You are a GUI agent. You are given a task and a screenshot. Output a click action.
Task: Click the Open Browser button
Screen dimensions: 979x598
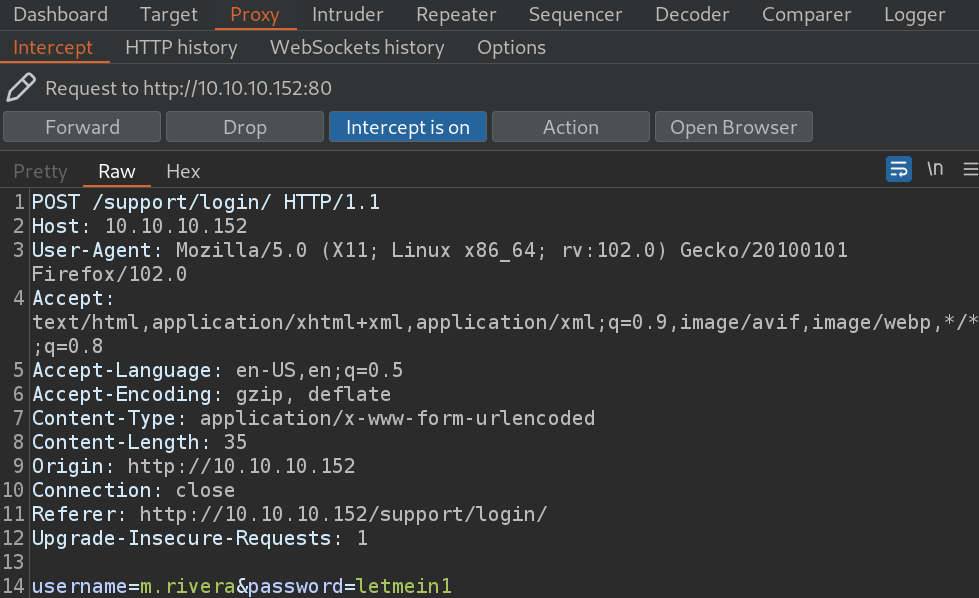click(x=734, y=127)
